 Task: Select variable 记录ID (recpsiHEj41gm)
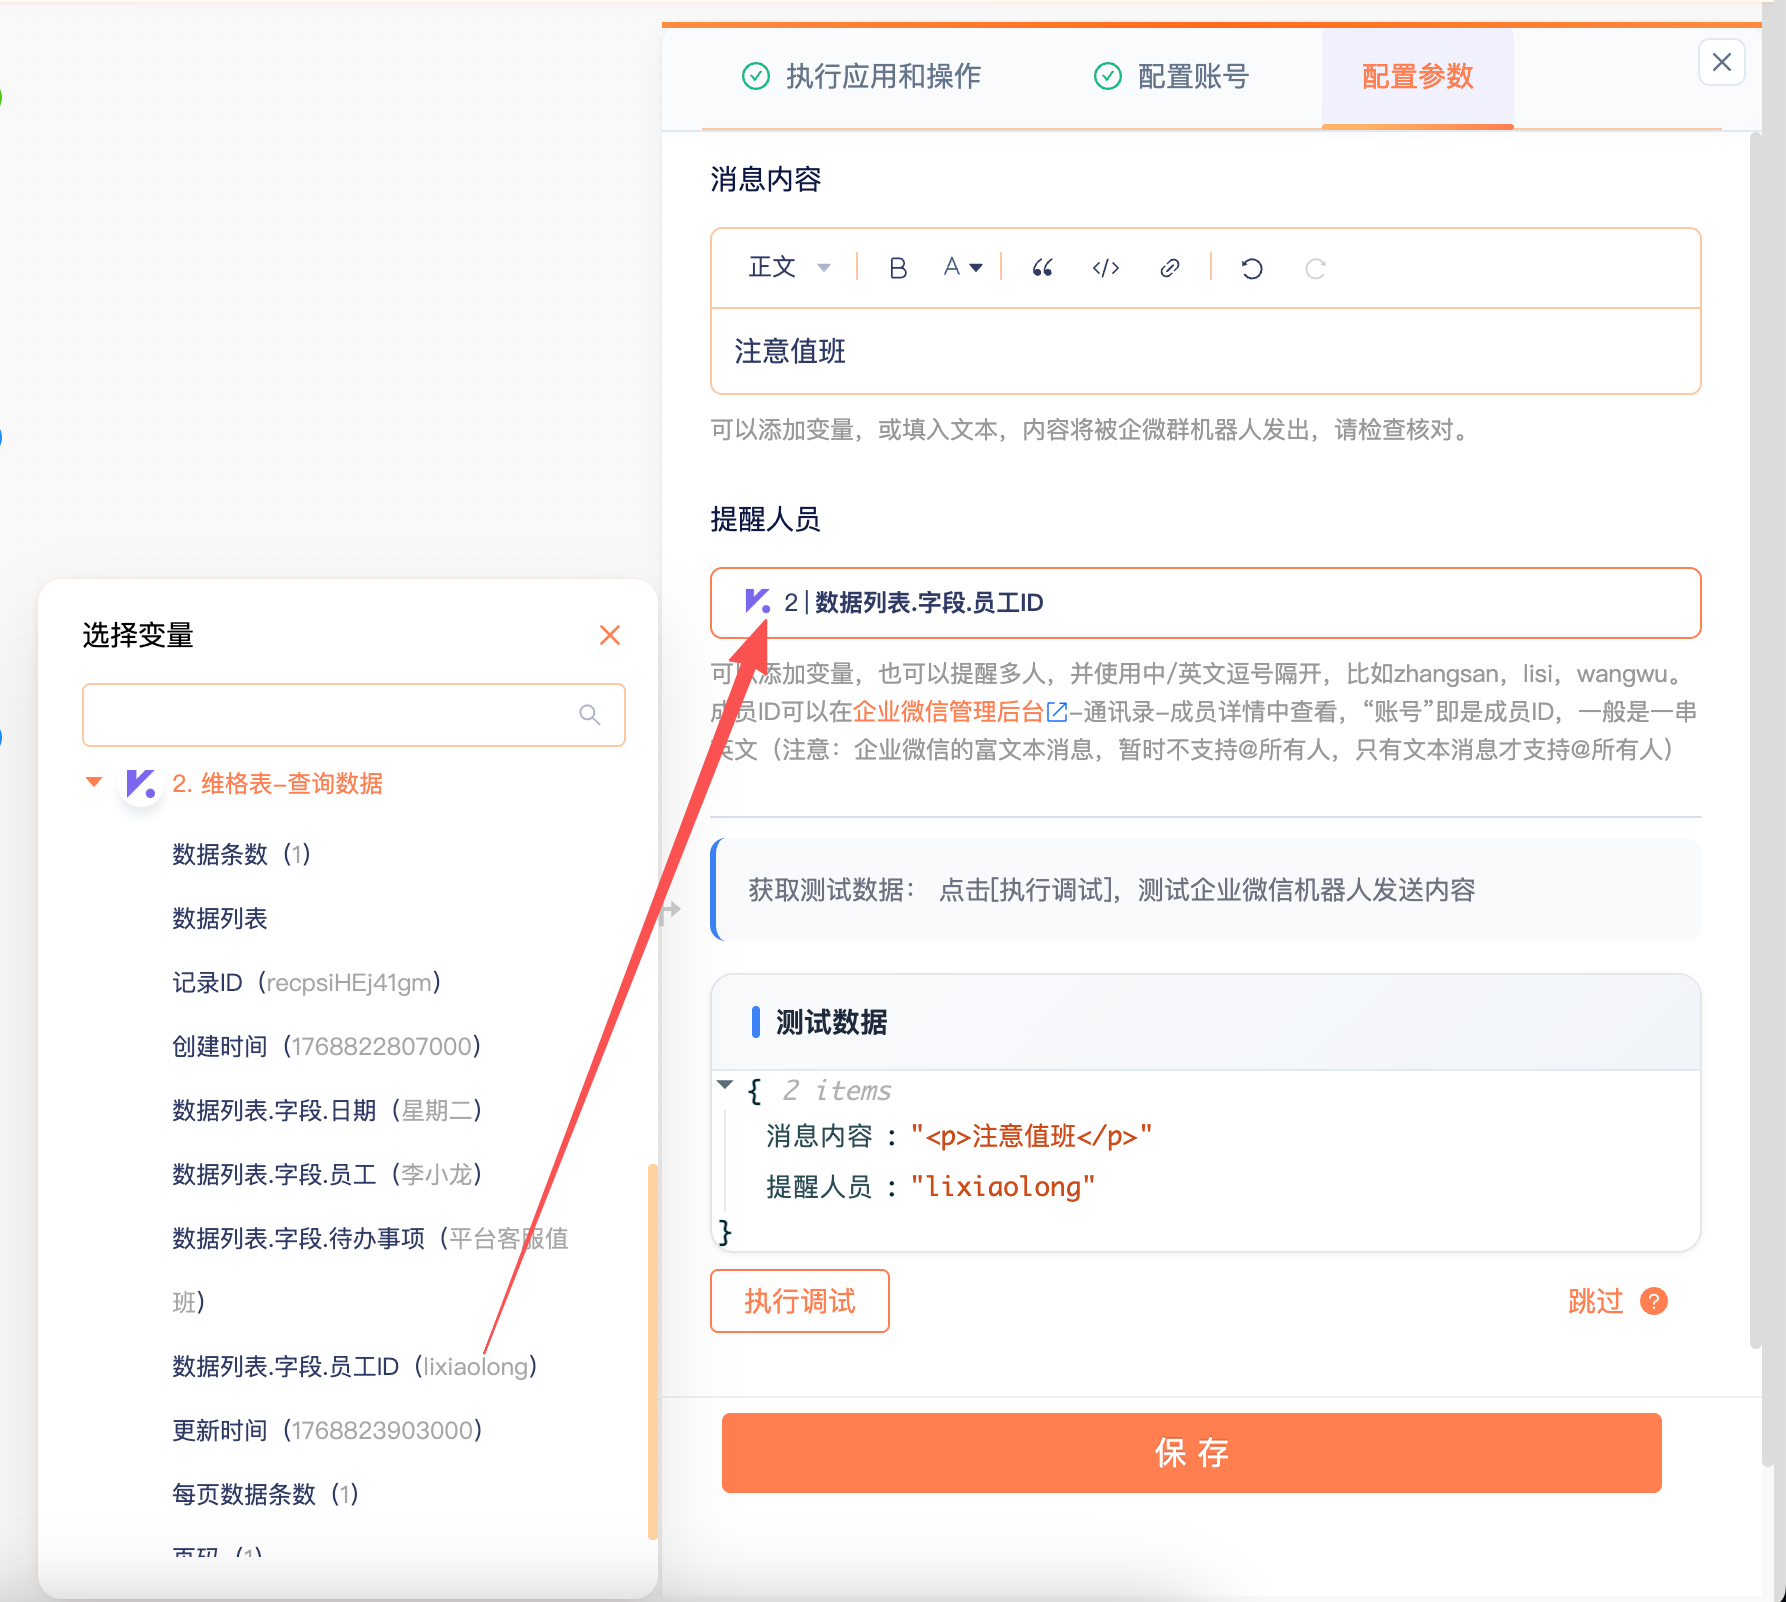coord(307,982)
